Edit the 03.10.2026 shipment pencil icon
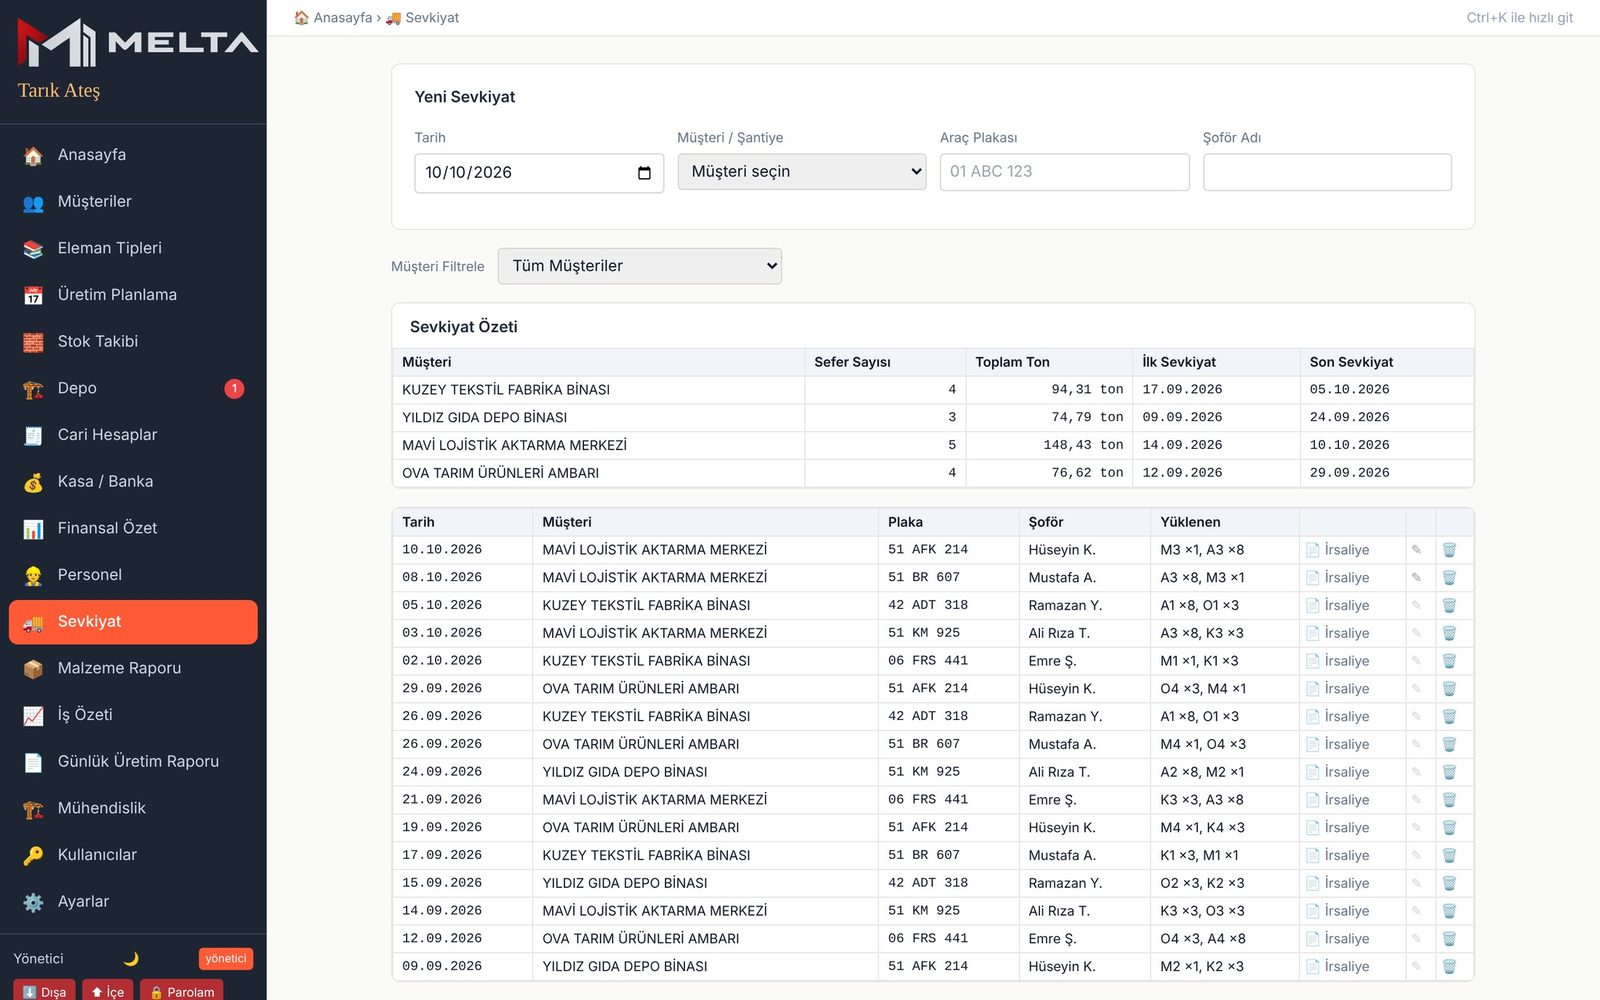Screen dimensions: 1600x1000 [x=1416, y=633]
